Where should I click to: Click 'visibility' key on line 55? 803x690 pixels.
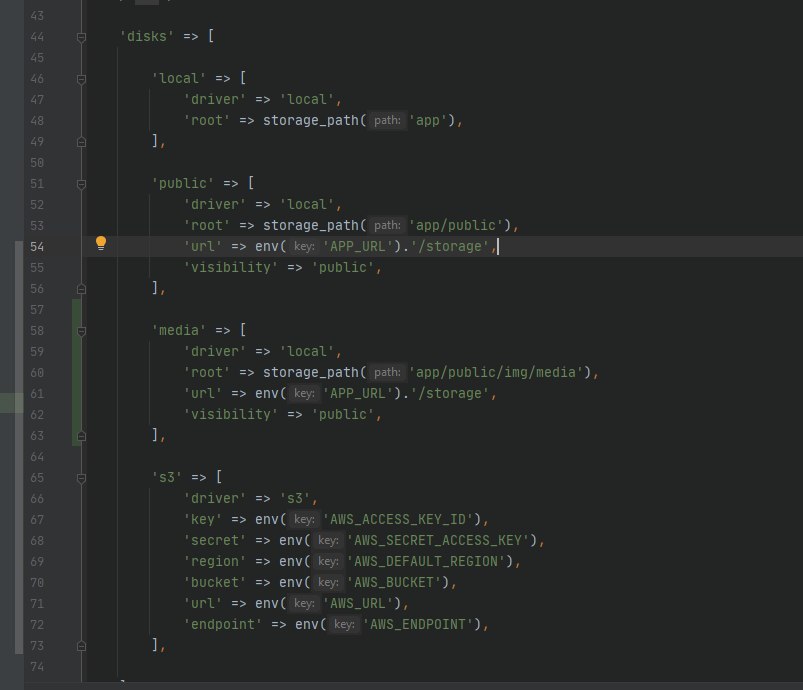click(230, 267)
